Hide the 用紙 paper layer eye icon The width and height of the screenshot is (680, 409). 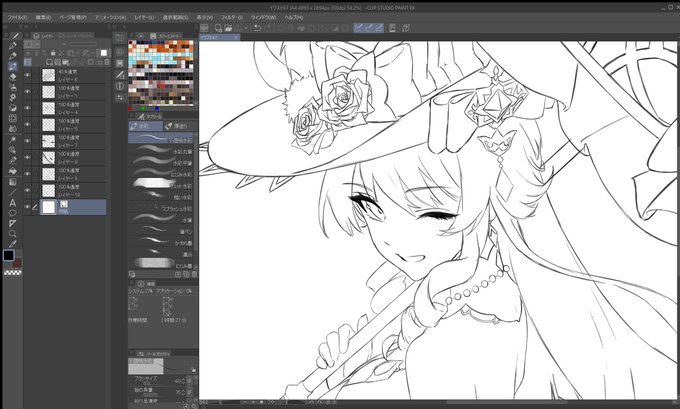pyautogui.click(x=28, y=207)
